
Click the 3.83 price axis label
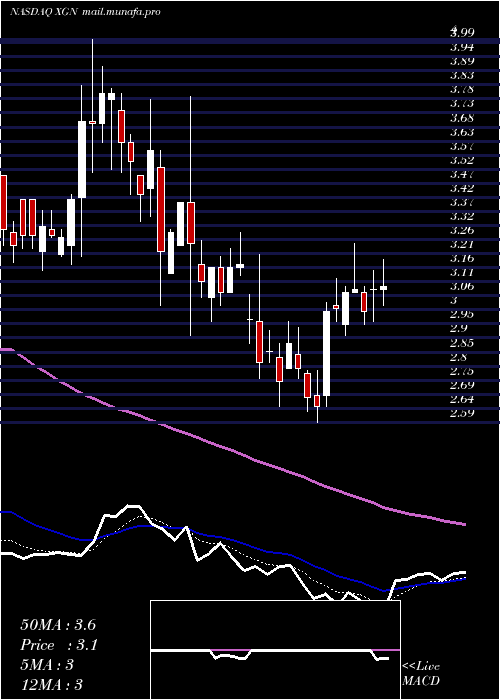462,75
